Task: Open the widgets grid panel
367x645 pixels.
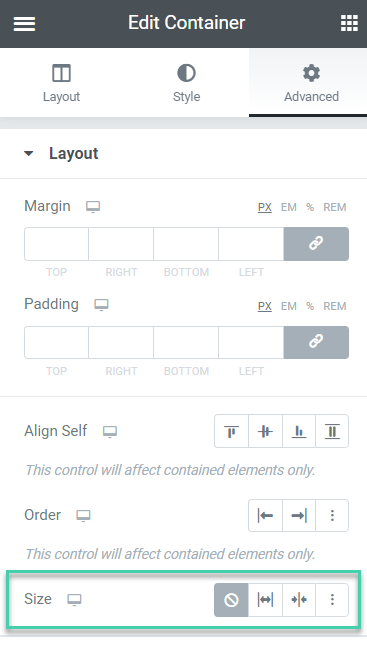Action: (x=349, y=23)
